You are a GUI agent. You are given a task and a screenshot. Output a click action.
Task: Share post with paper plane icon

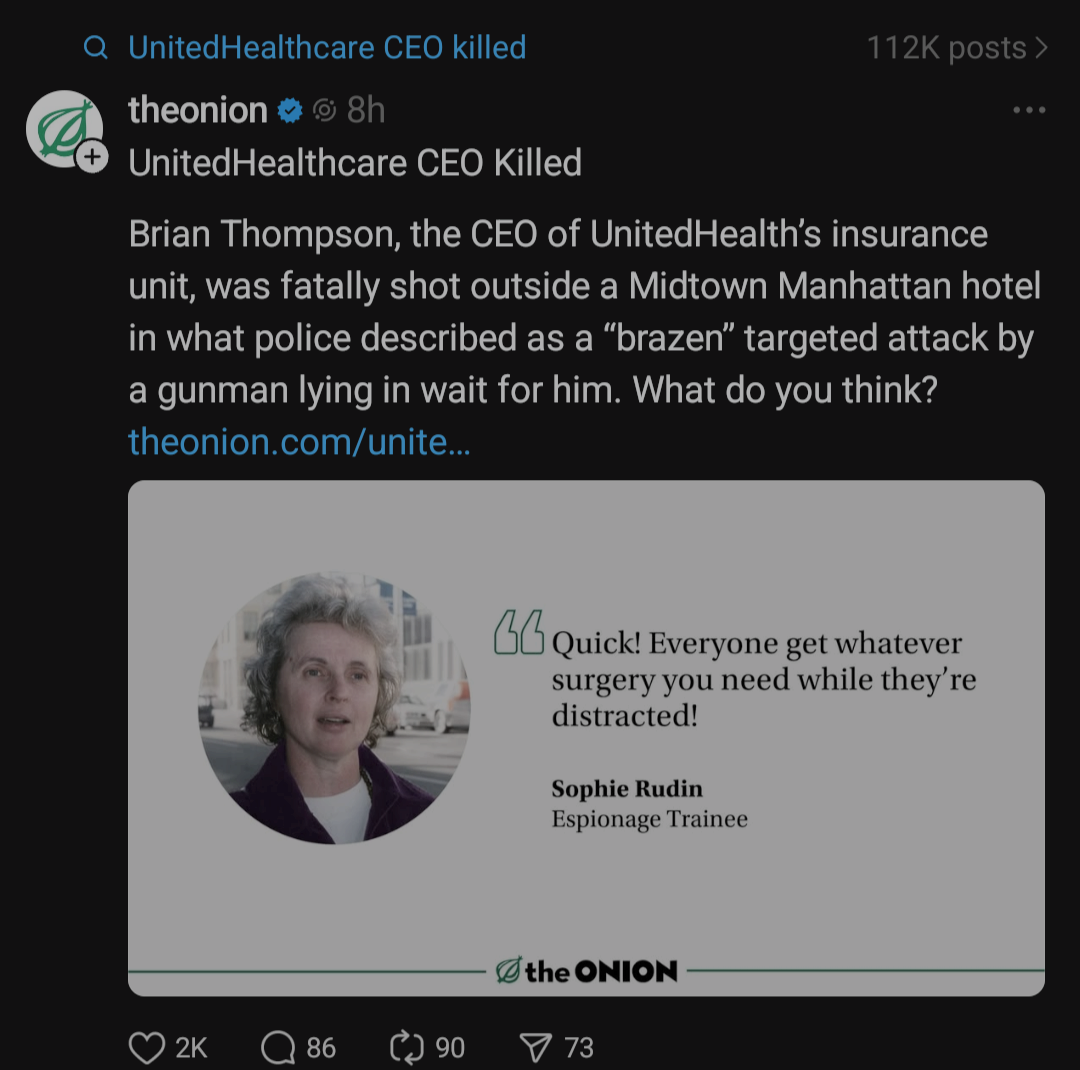click(x=536, y=1048)
